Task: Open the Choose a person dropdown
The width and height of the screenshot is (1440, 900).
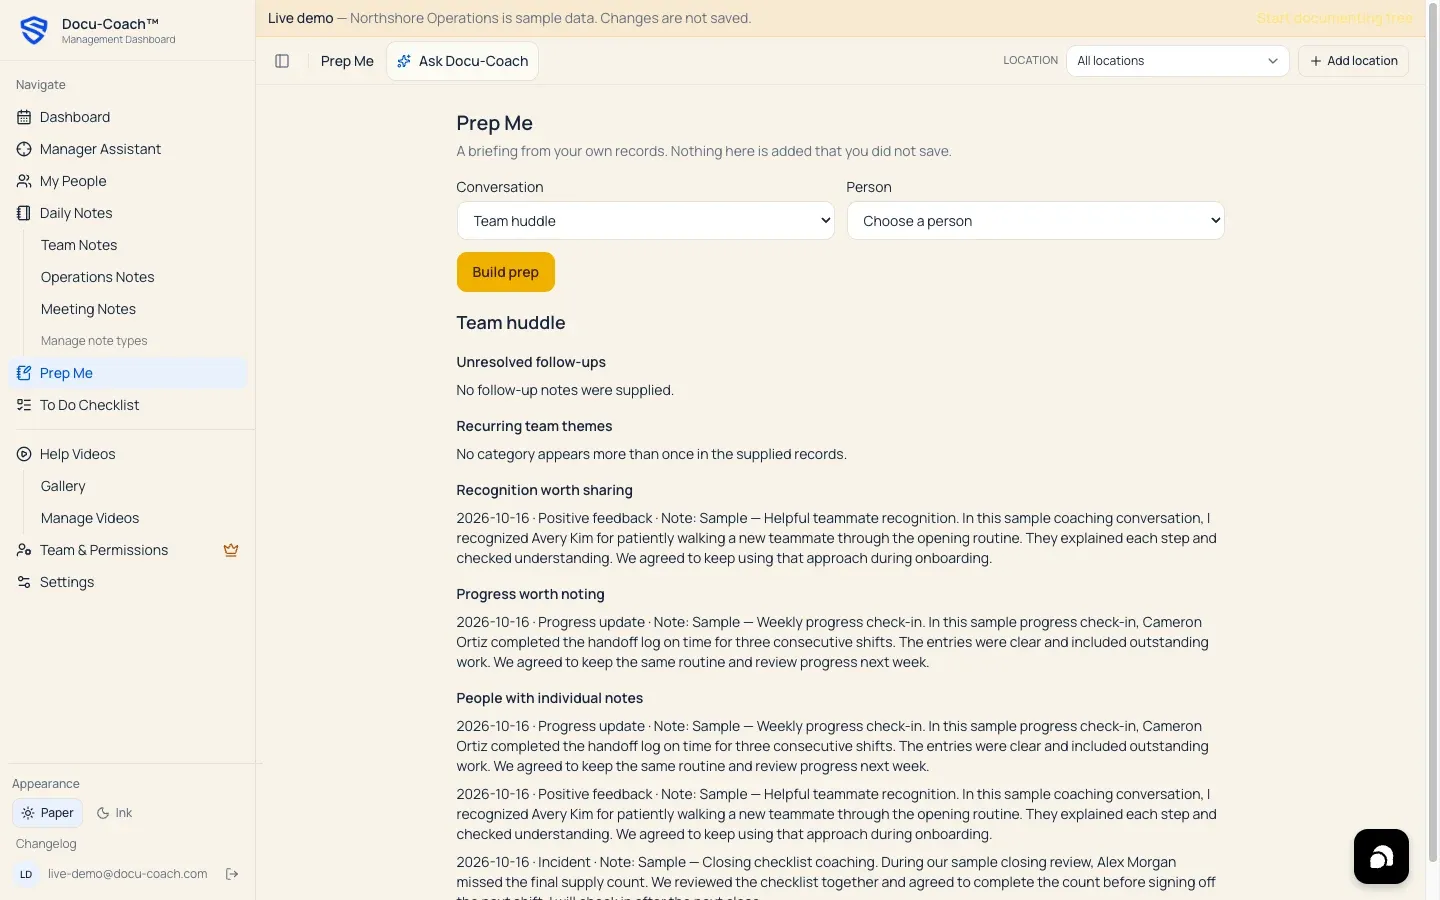Action: (x=1036, y=221)
